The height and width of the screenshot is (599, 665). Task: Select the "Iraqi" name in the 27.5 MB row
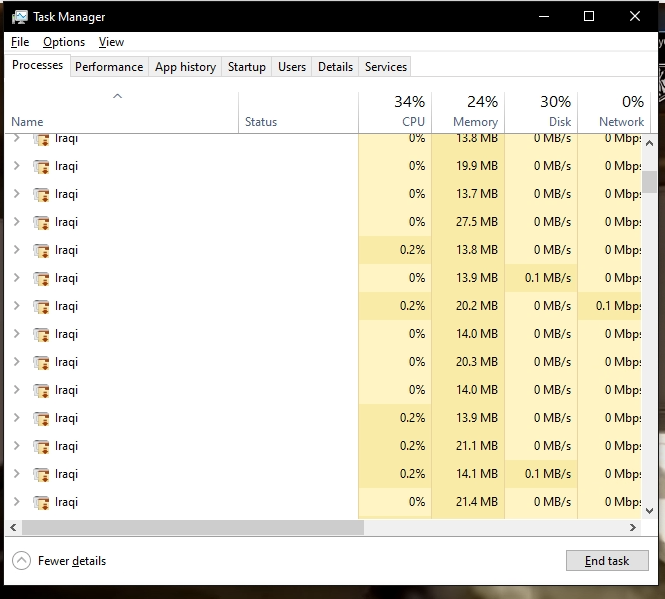coord(66,222)
